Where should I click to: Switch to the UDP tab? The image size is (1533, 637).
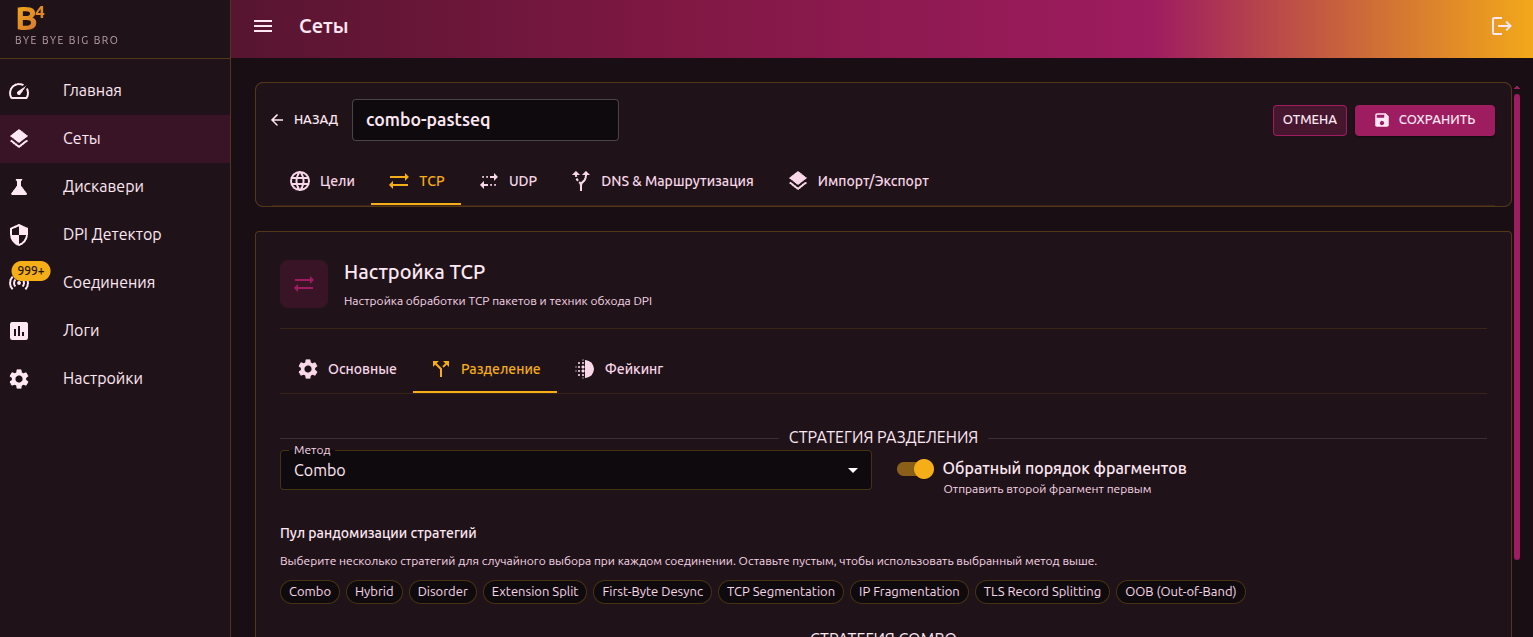[508, 181]
